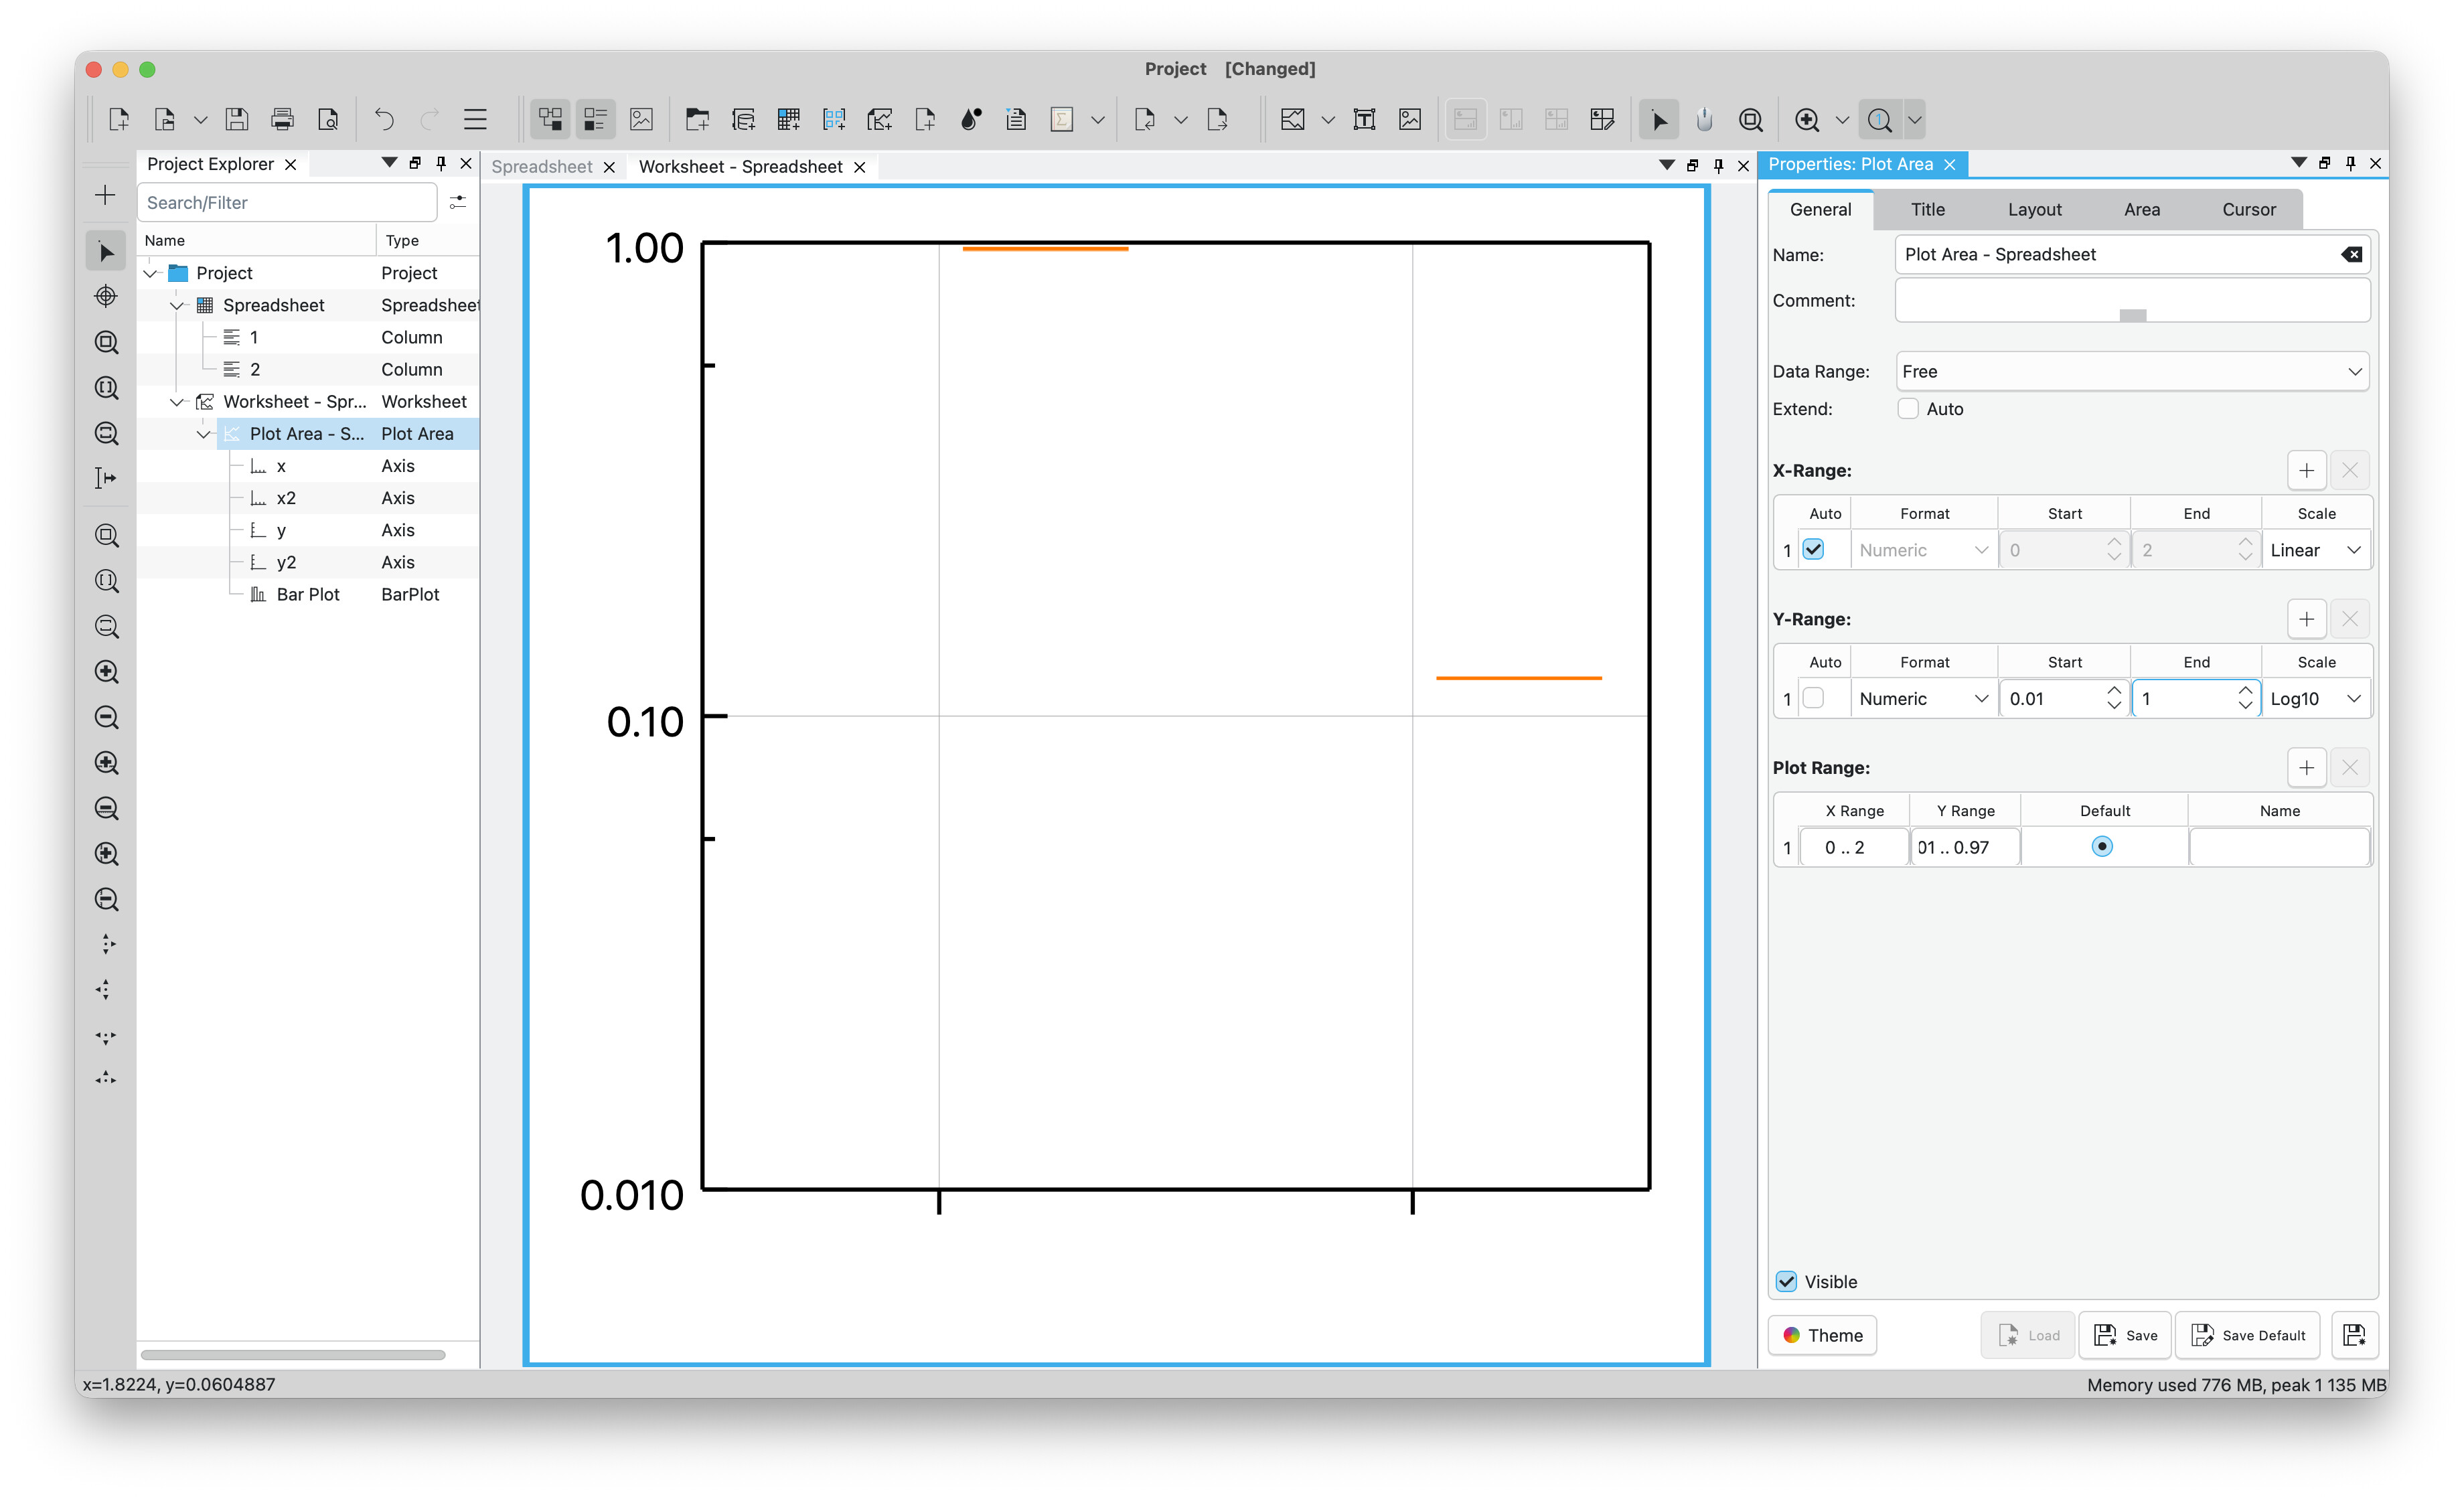Click the new worksheet plot icon

pos(879,120)
